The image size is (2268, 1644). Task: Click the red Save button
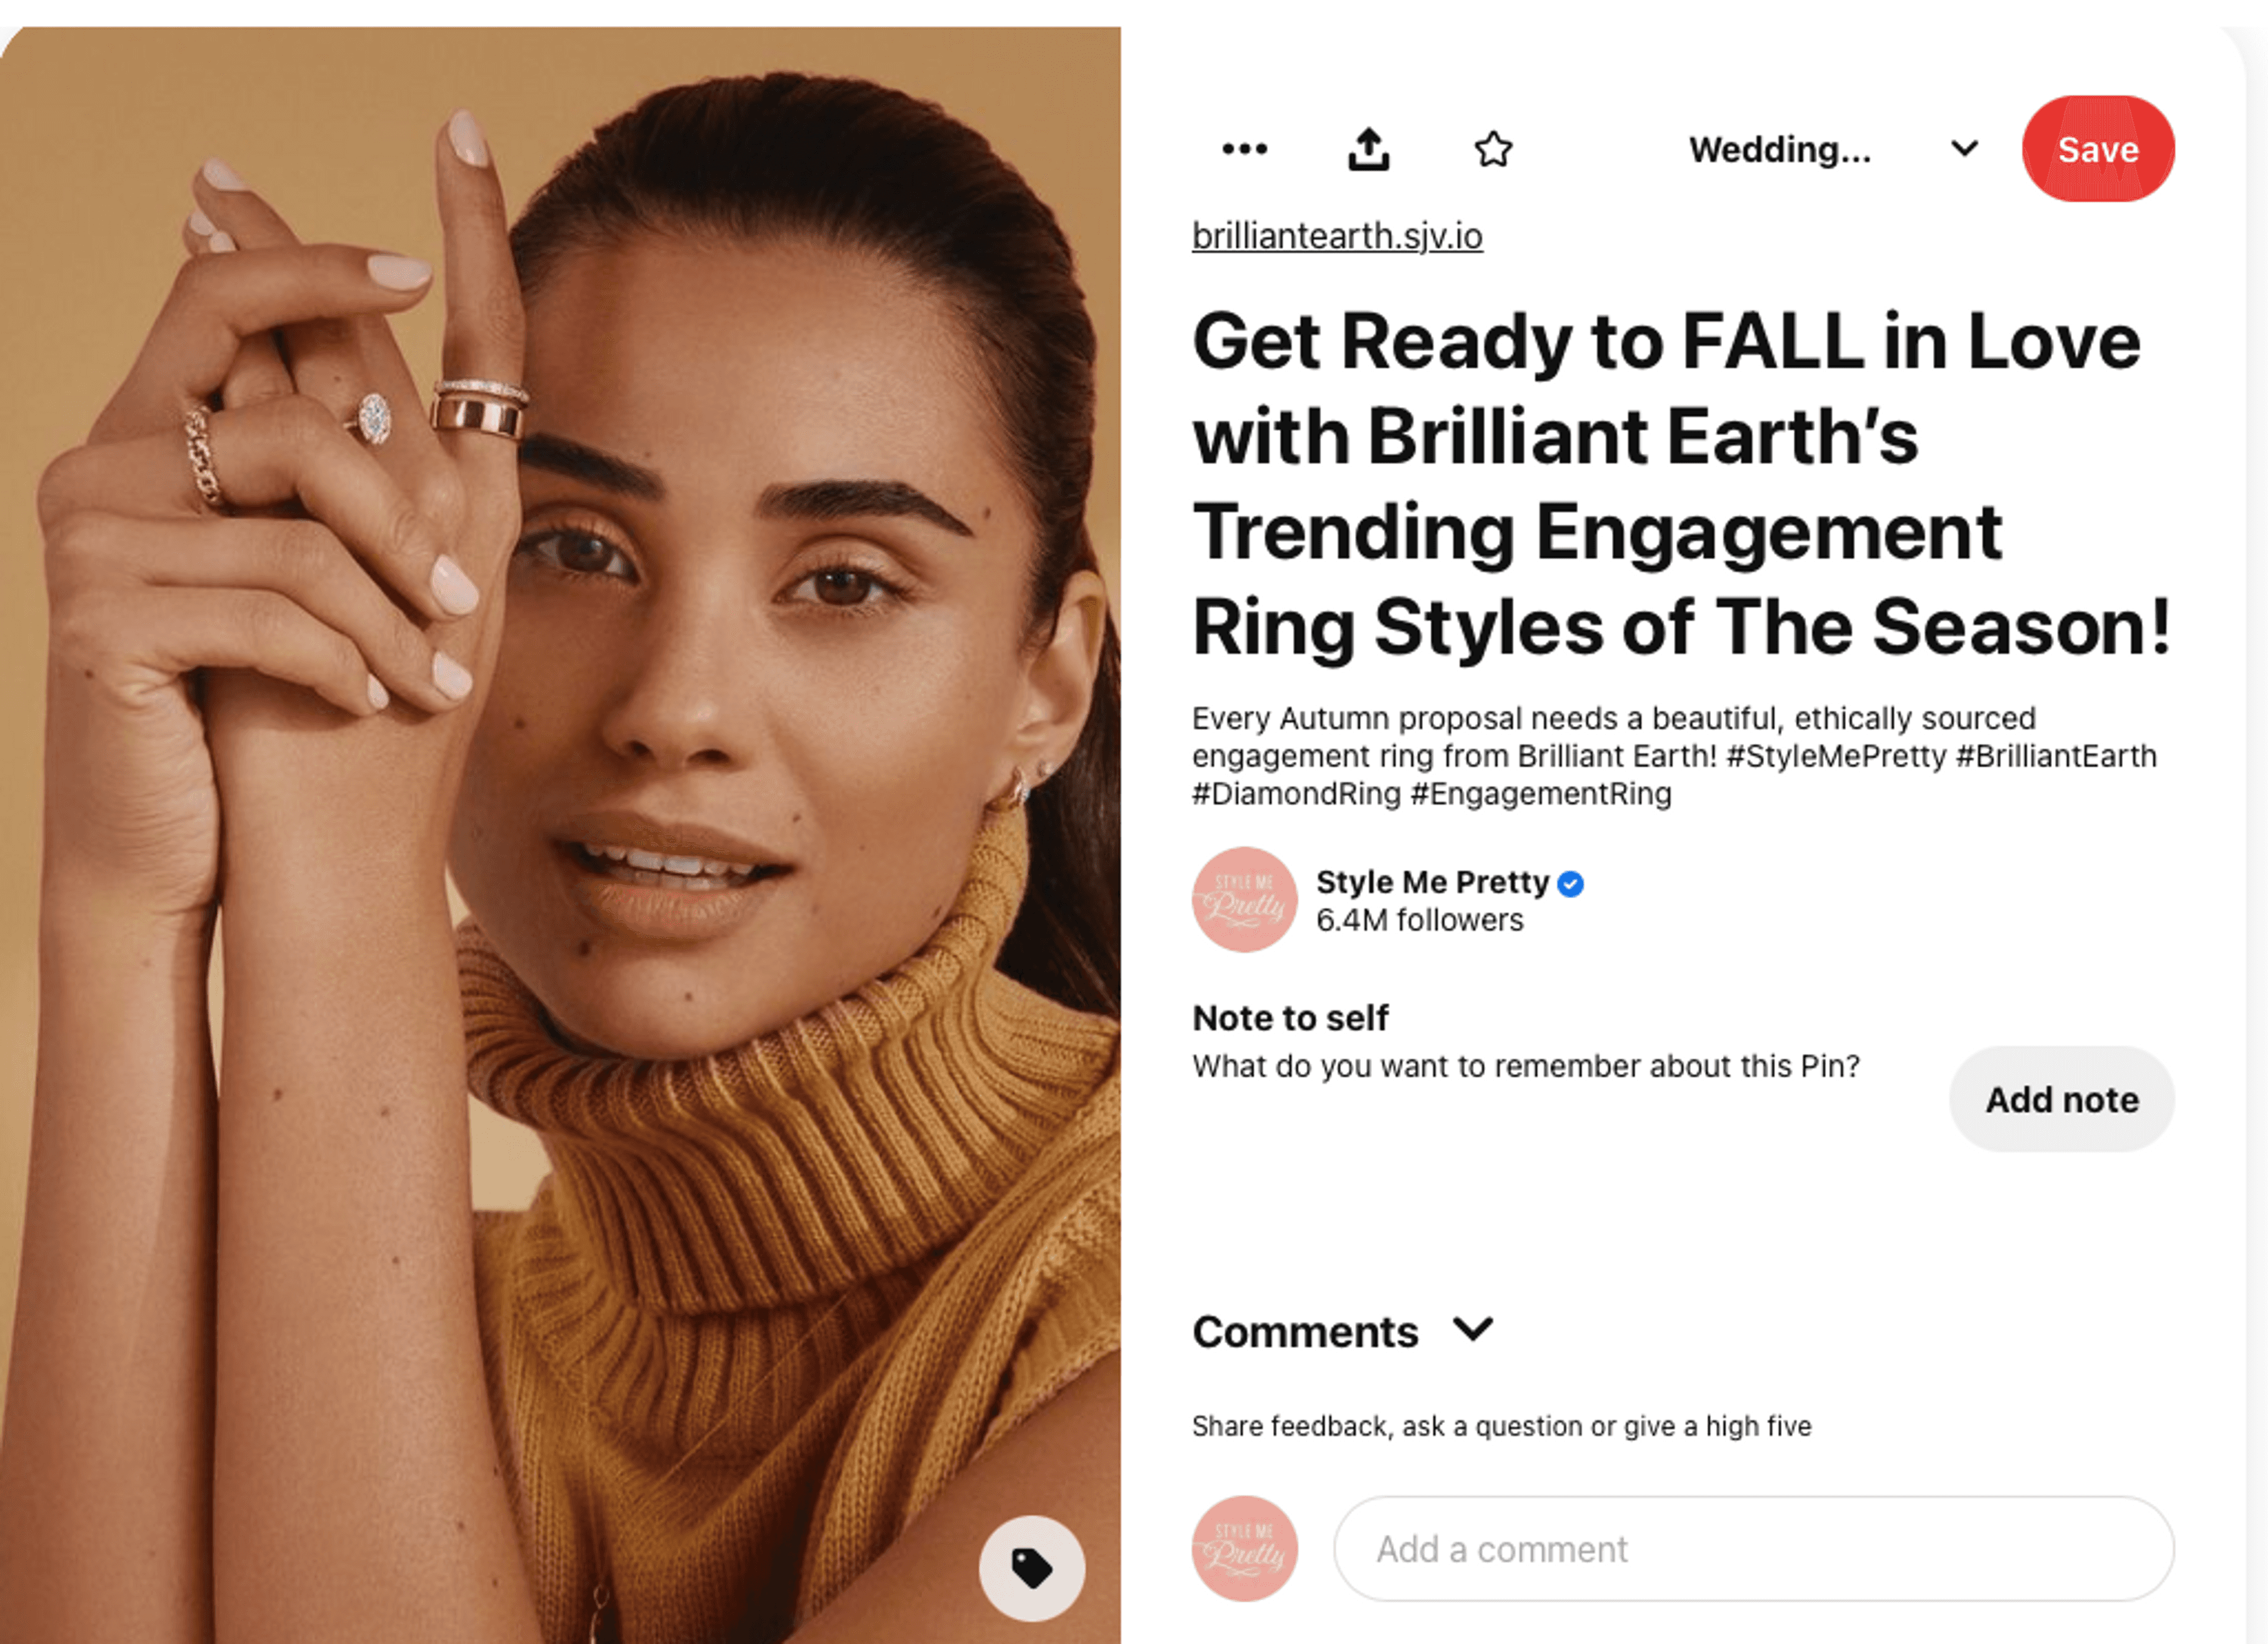(2098, 149)
